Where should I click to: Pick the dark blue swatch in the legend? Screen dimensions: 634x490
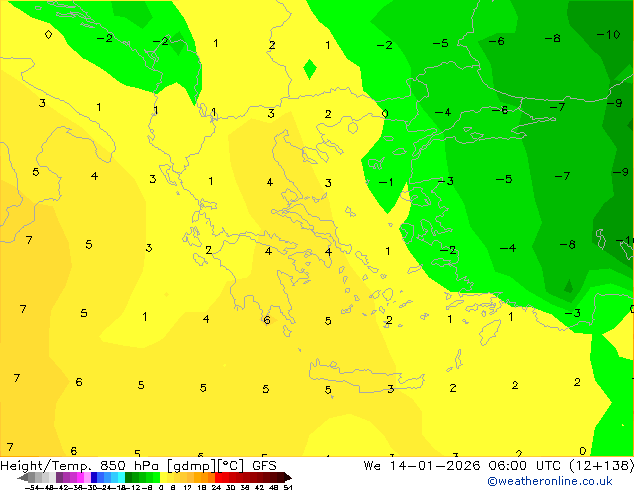click(x=94, y=477)
